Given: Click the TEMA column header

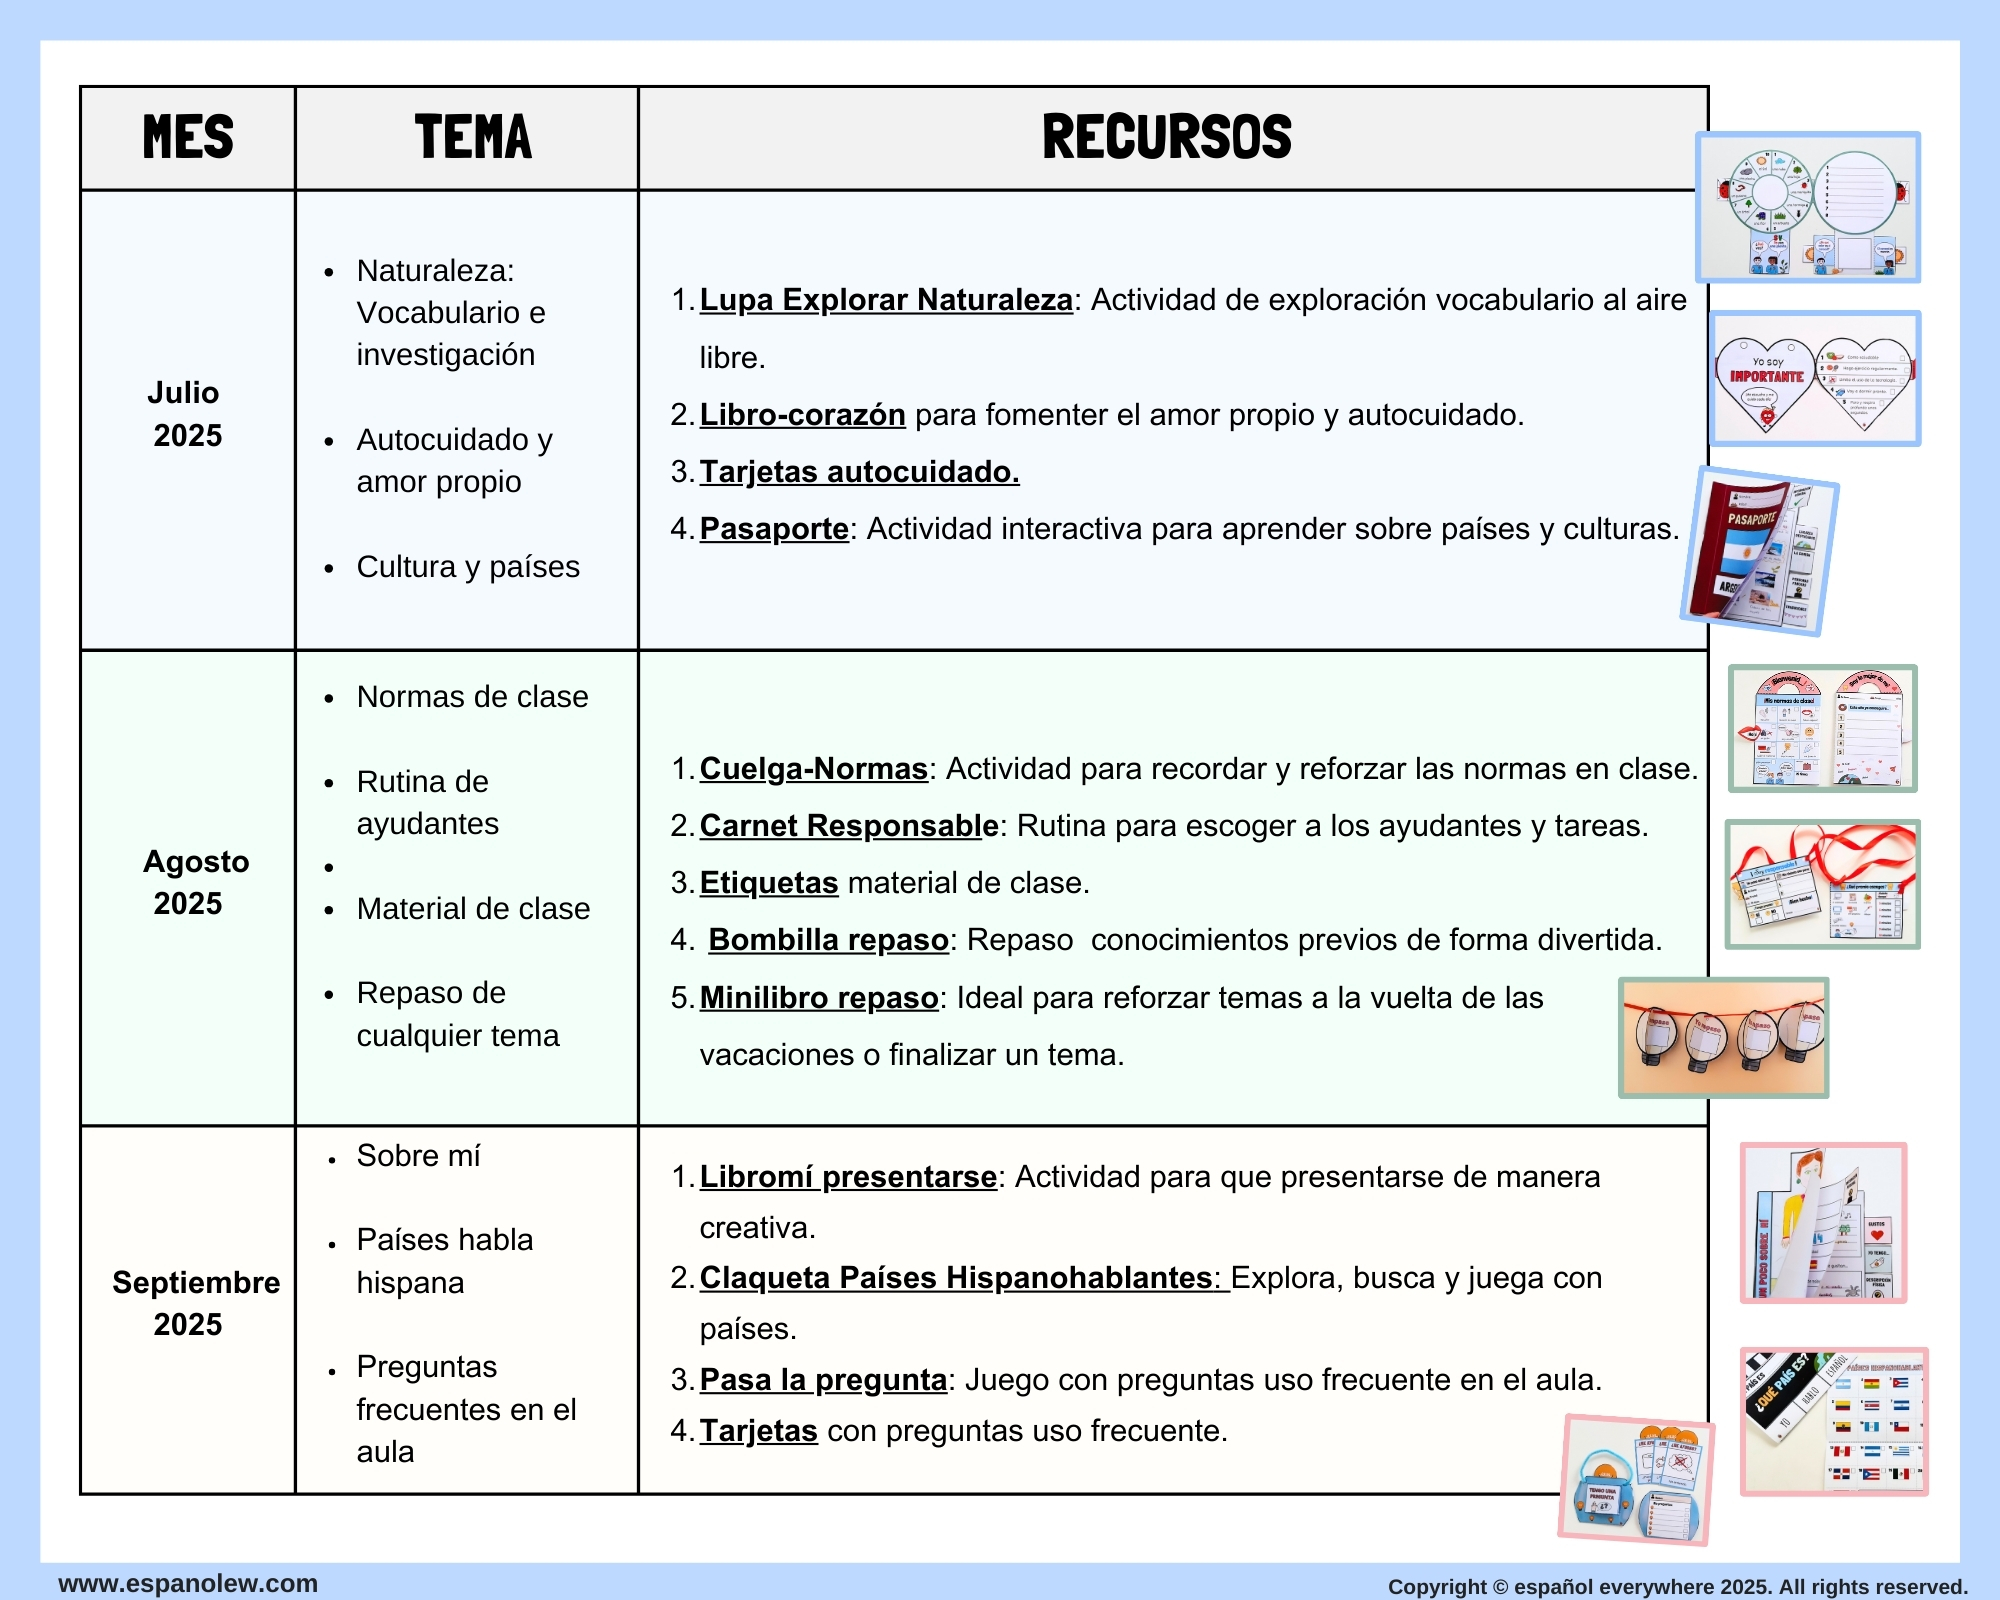Looking at the screenshot, I should coord(467,138).
